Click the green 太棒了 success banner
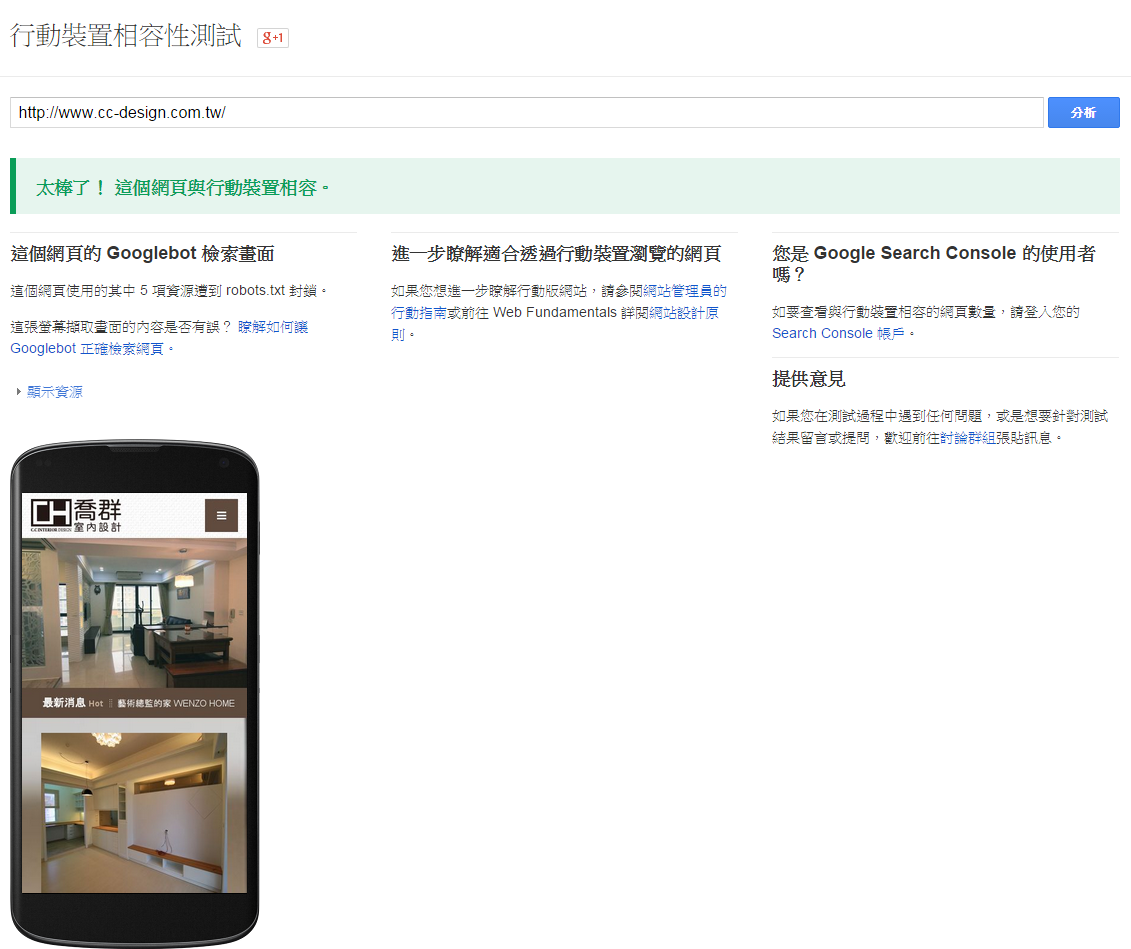1131x949 pixels. [x=565, y=187]
